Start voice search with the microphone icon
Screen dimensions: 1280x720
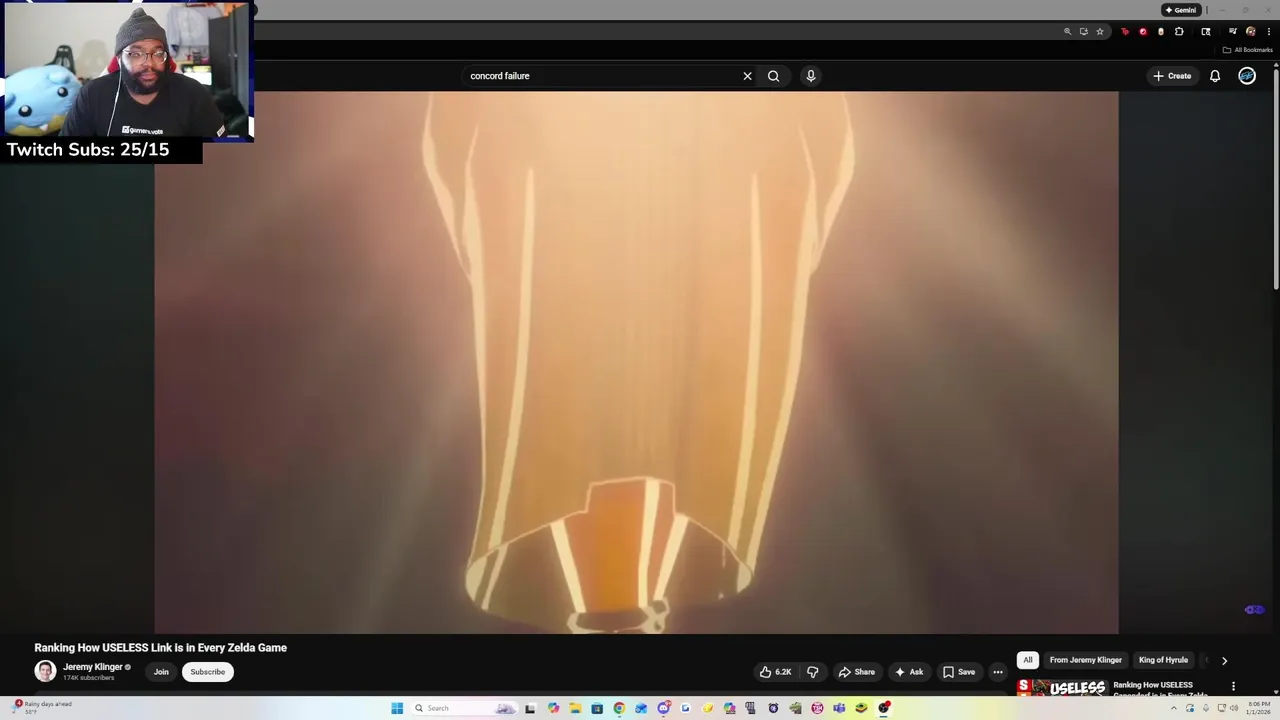click(811, 76)
